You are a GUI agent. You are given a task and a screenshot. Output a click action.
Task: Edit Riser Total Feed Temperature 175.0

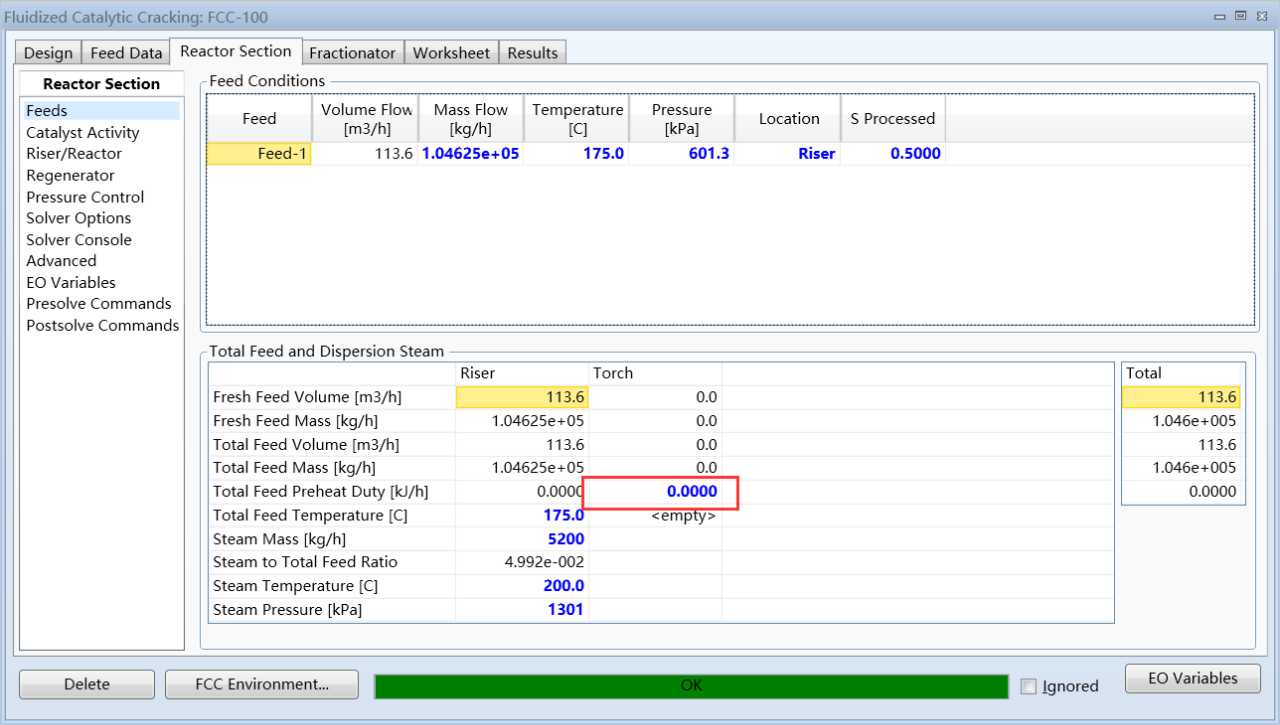click(x=522, y=515)
